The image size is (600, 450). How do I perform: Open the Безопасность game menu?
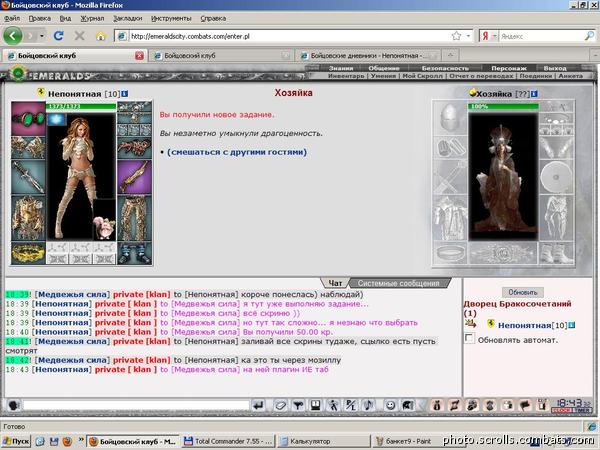(x=445, y=68)
